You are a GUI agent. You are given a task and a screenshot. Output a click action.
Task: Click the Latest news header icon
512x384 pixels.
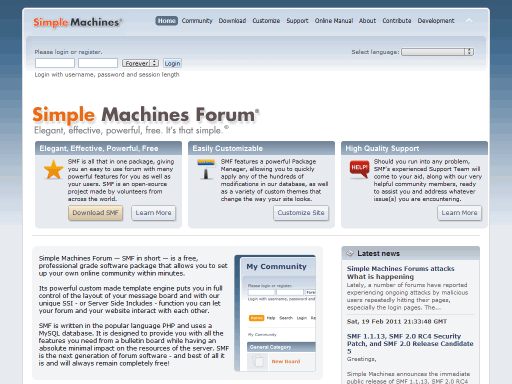click(350, 253)
